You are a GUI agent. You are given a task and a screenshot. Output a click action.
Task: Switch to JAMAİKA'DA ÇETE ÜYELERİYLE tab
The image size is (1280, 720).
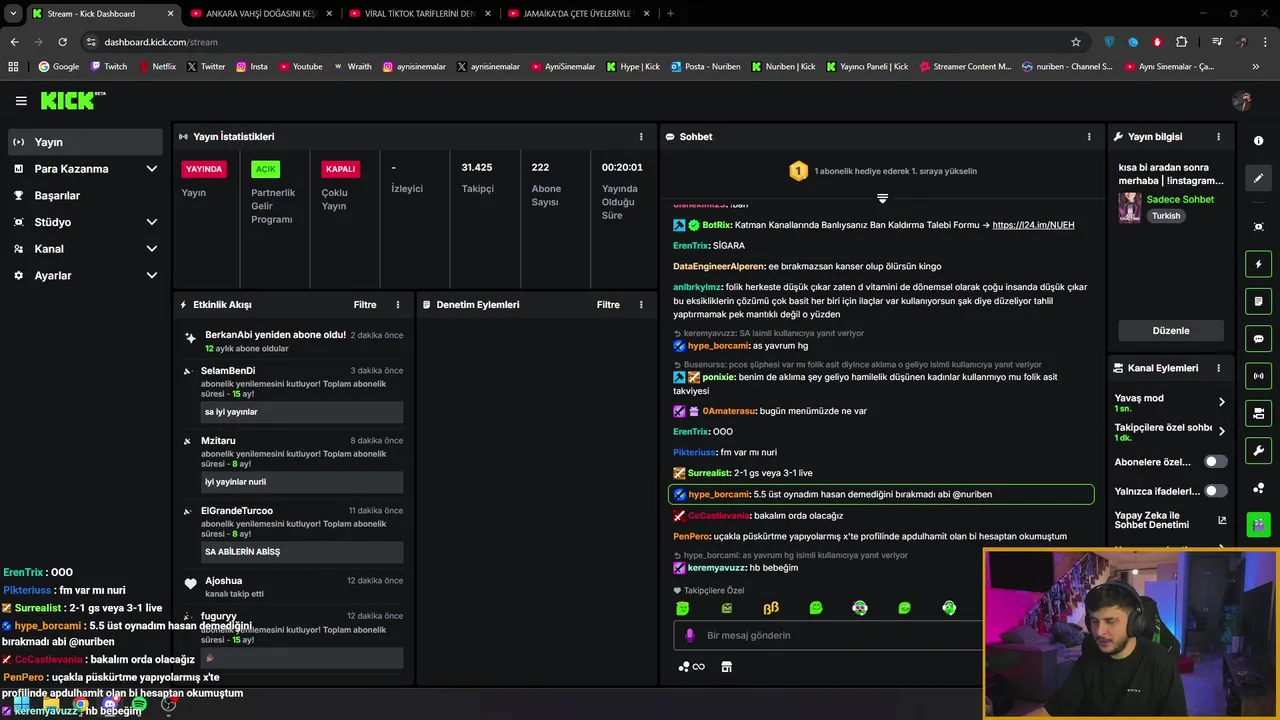(x=578, y=13)
